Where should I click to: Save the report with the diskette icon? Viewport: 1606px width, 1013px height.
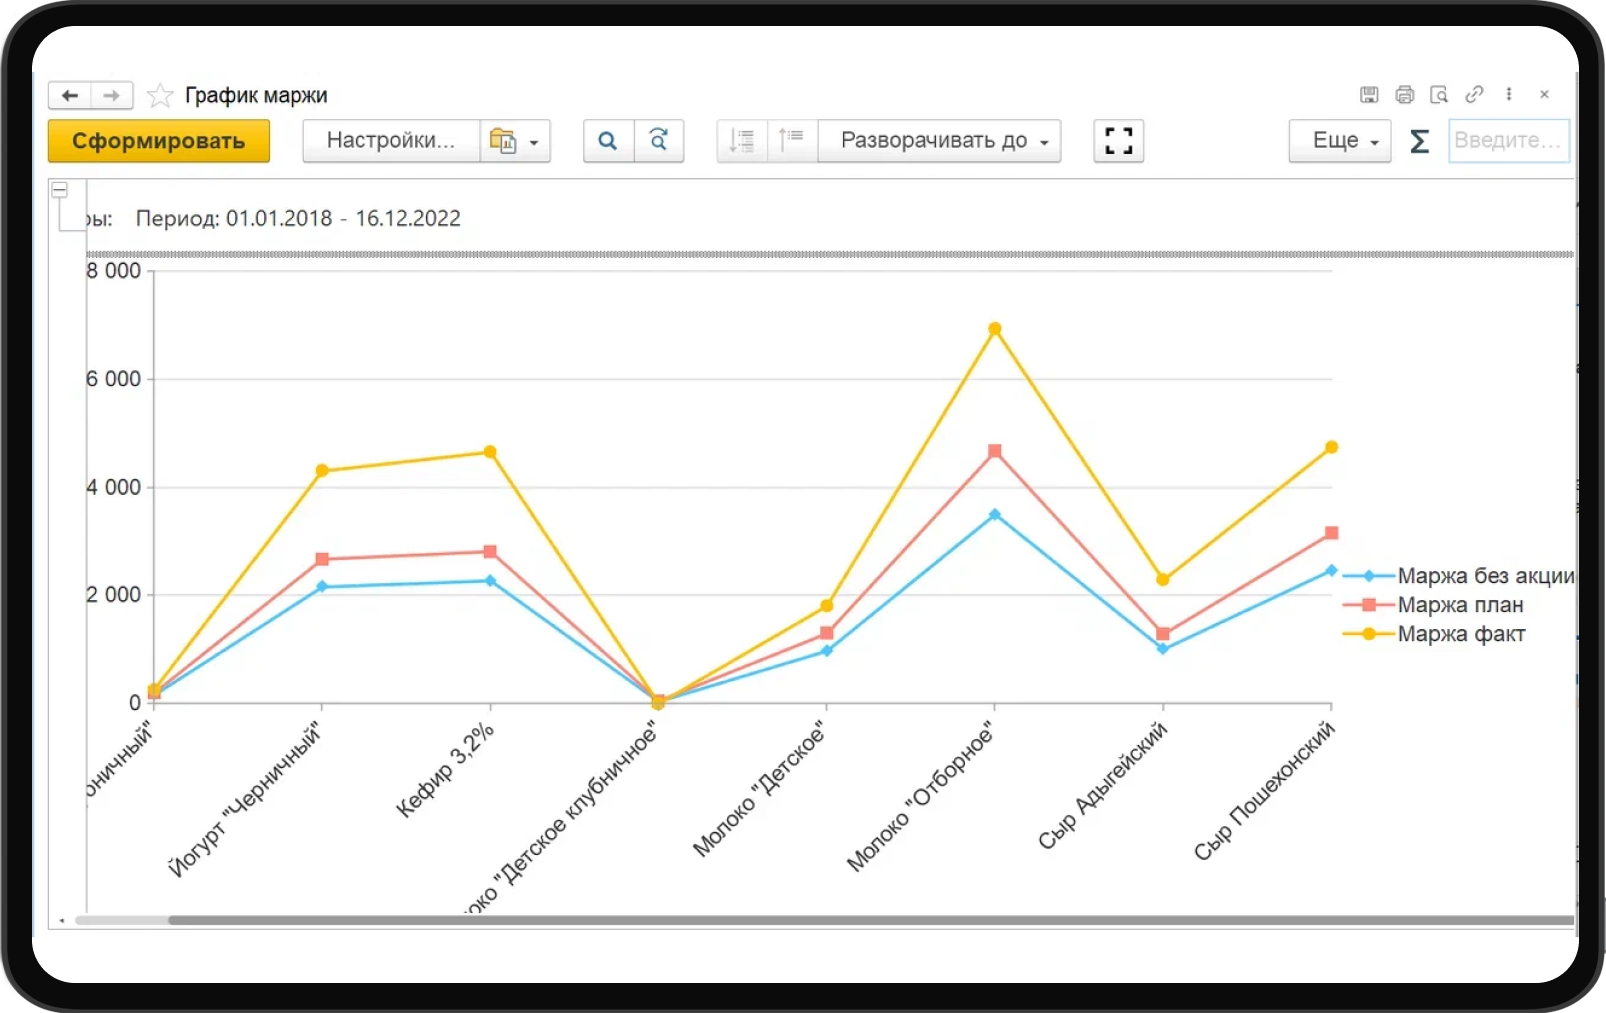[1369, 94]
